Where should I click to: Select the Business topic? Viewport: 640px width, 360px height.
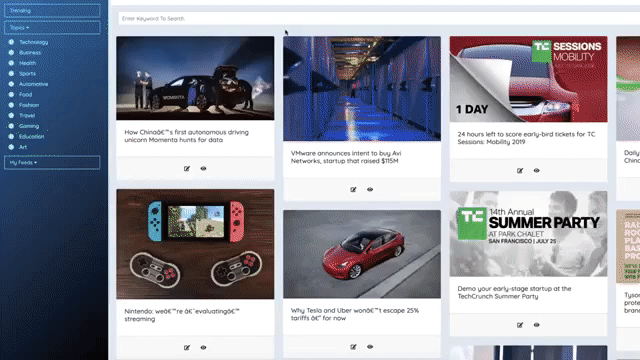(30, 53)
